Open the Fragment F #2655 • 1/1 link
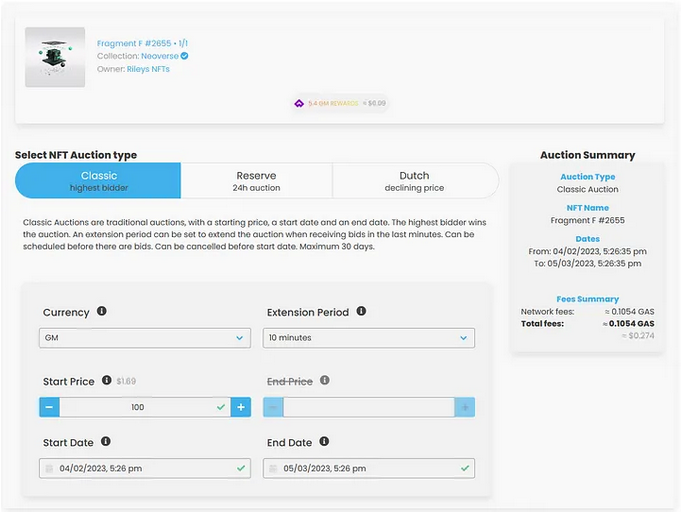The image size is (684, 518). pyautogui.click(x=142, y=43)
